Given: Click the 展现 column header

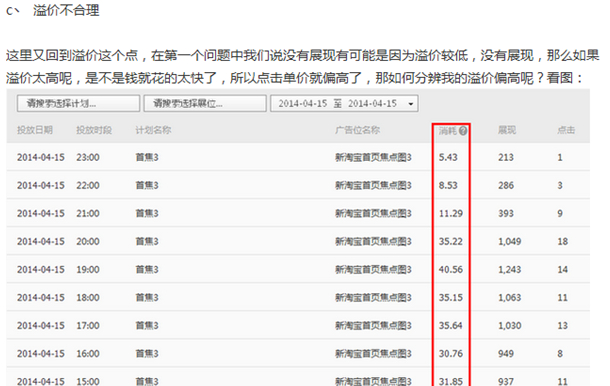Looking at the screenshot, I should point(507,130).
